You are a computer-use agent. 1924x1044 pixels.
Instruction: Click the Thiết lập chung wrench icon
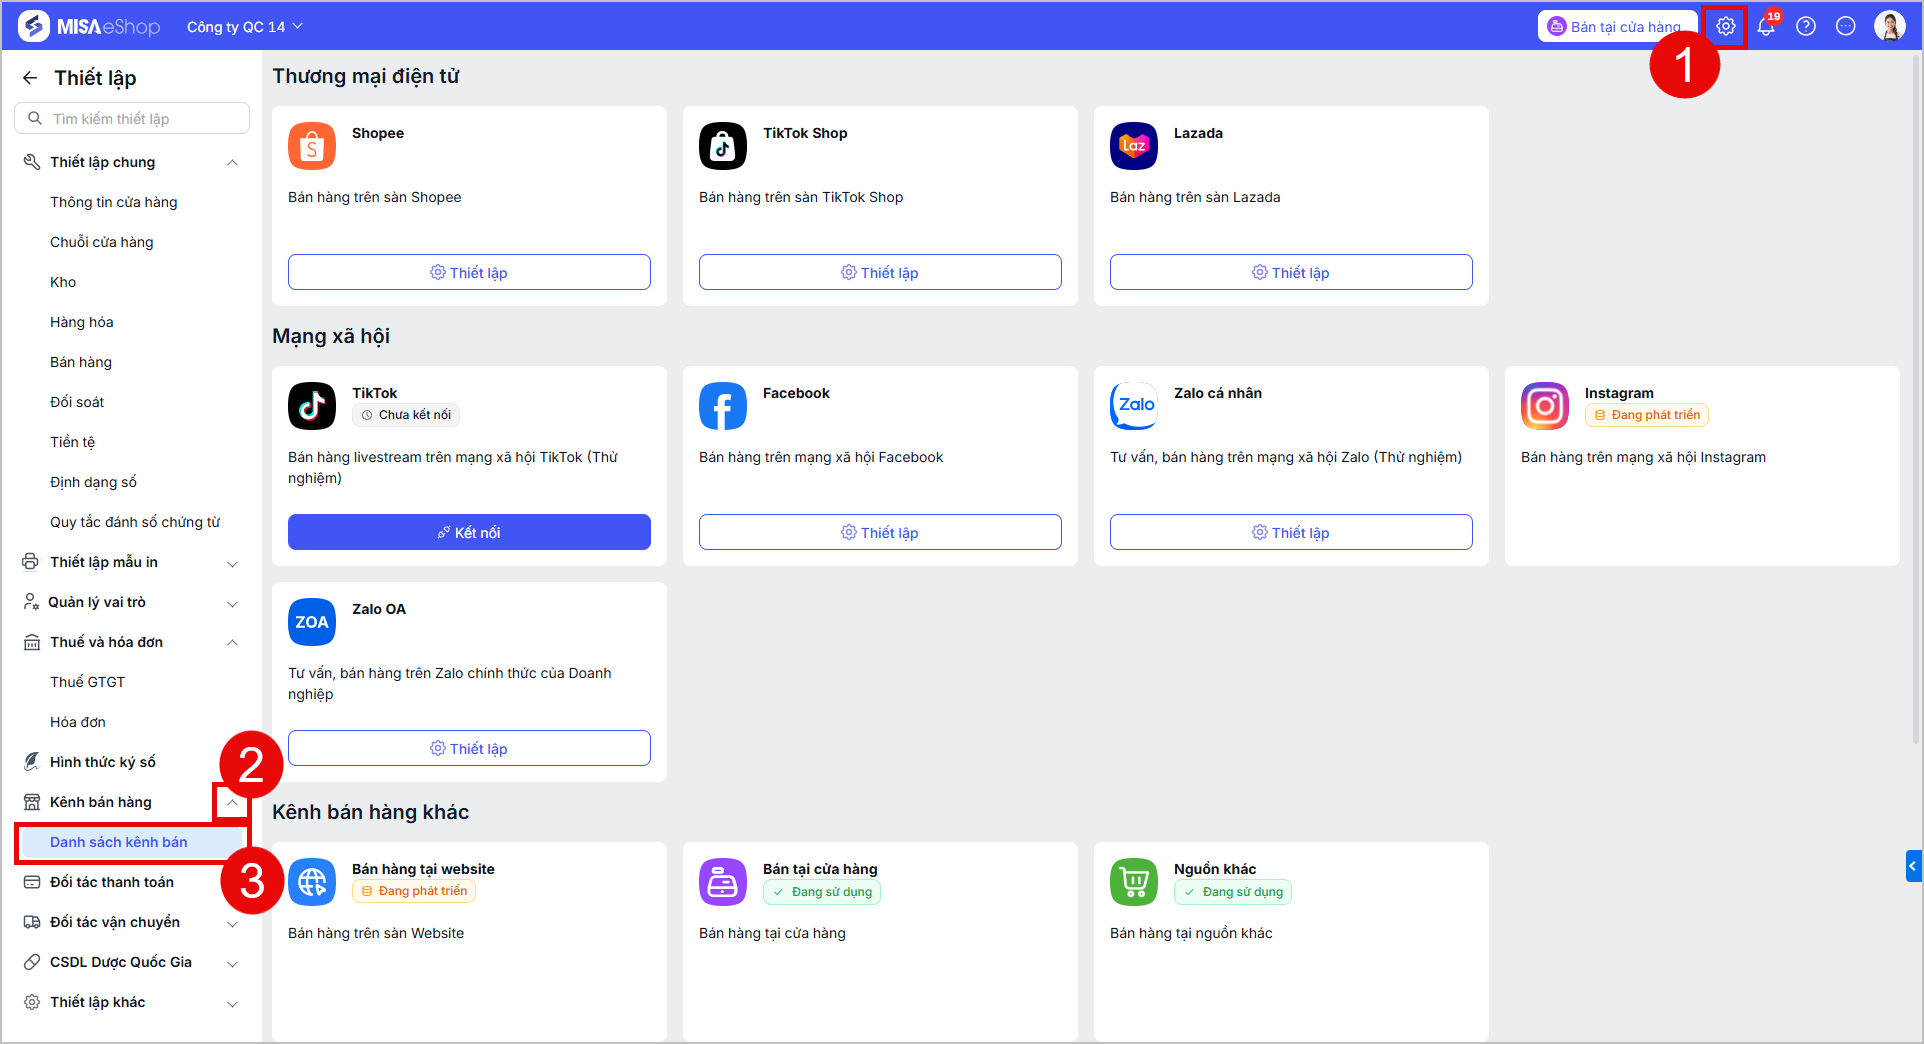click(x=32, y=162)
